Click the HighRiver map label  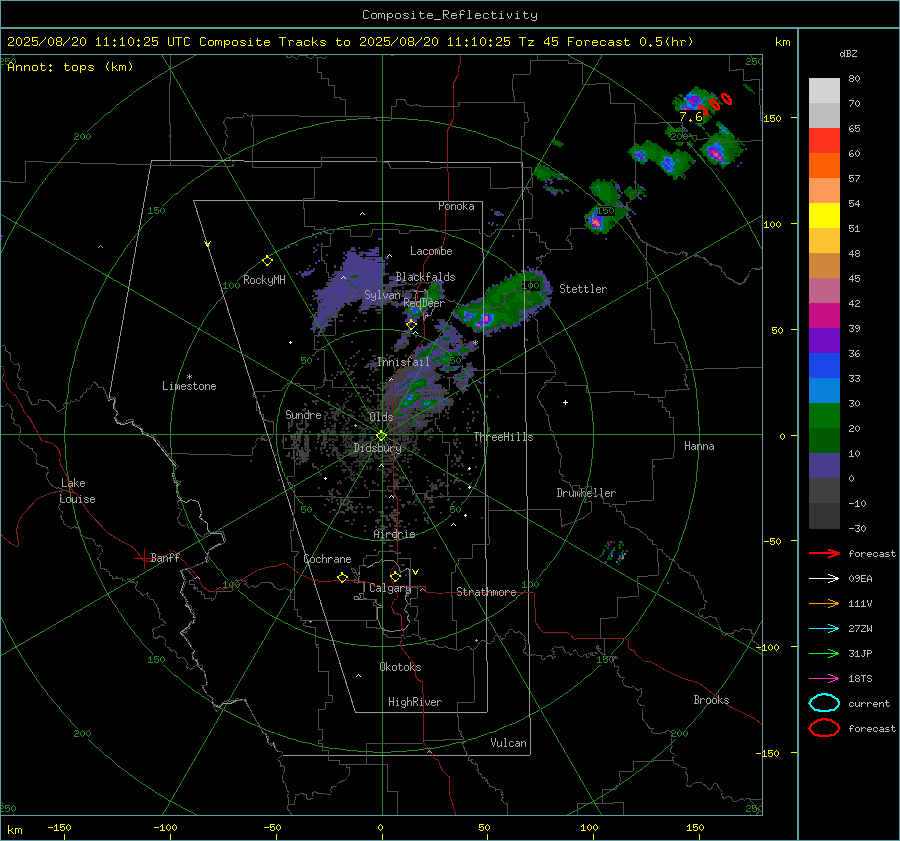[x=415, y=702]
